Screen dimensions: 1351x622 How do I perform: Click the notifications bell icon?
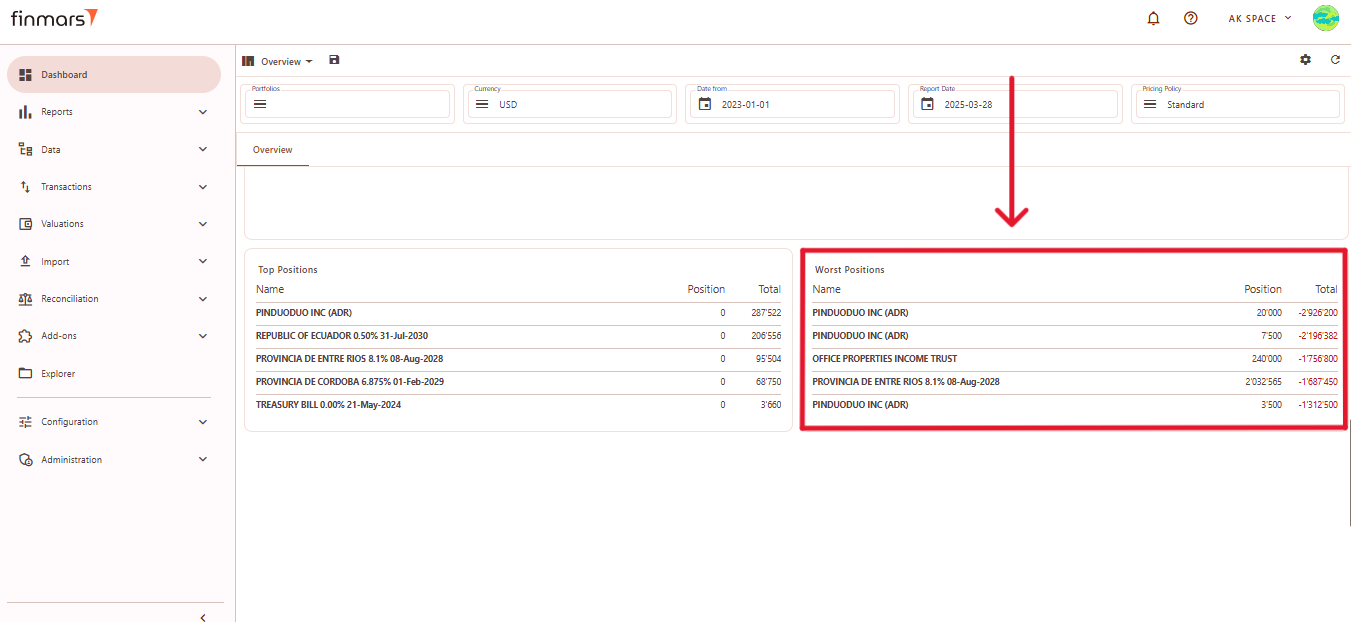click(x=1153, y=18)
